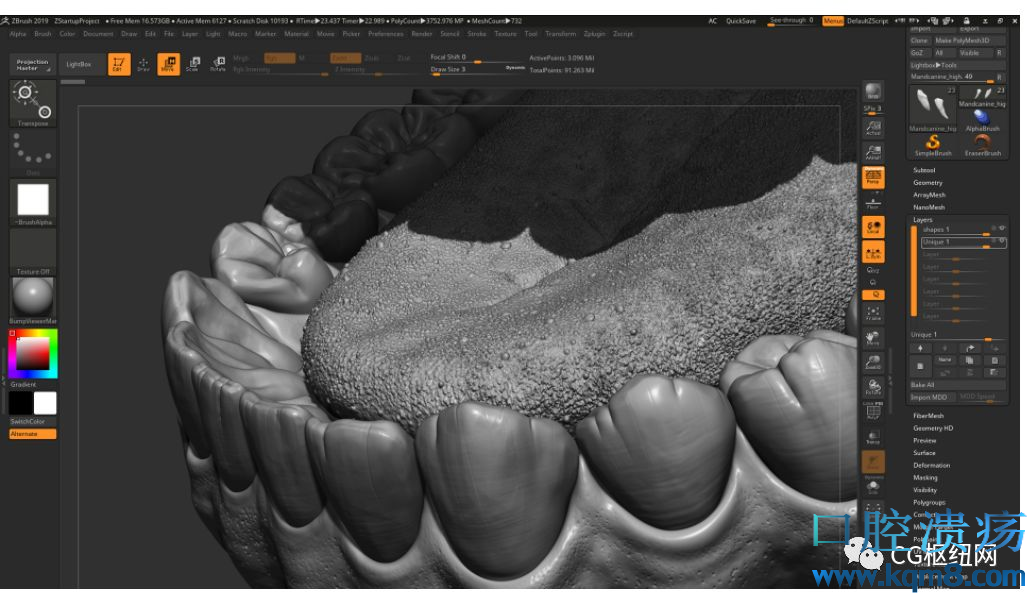Open the Preferences menu
Viewport: 1032px width, 601px height.
click(386, 34)
